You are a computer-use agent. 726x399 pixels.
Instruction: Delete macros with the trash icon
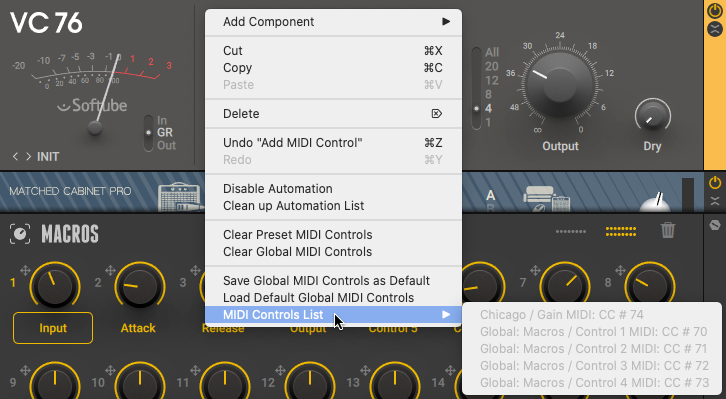click(668, 230)
